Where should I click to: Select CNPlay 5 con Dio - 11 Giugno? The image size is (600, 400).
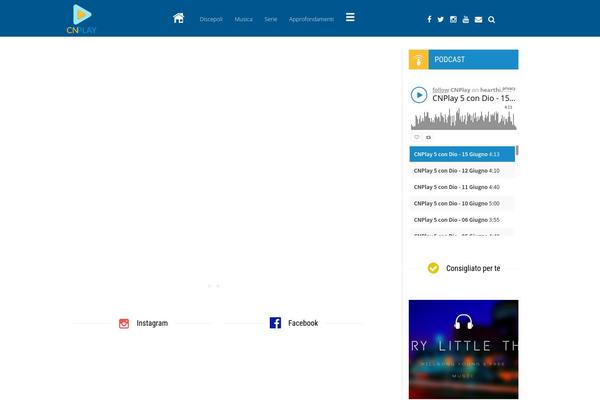coord(462,187)
